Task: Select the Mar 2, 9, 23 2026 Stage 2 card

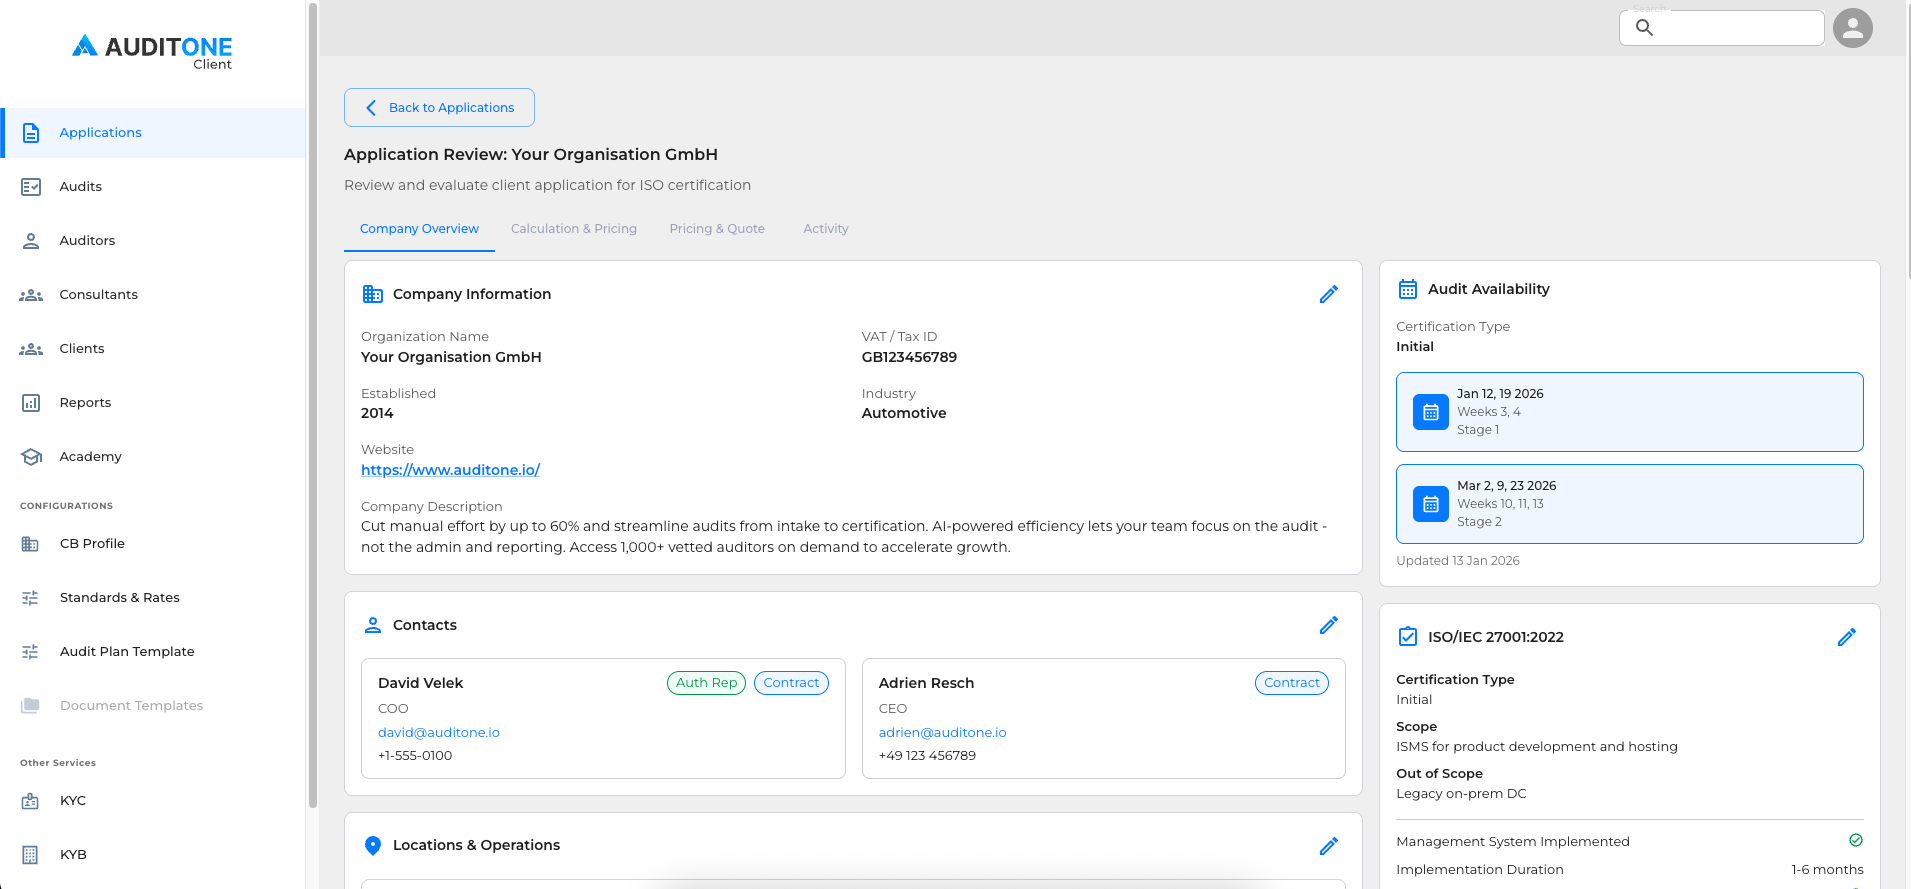Action: click(1630, 504)
